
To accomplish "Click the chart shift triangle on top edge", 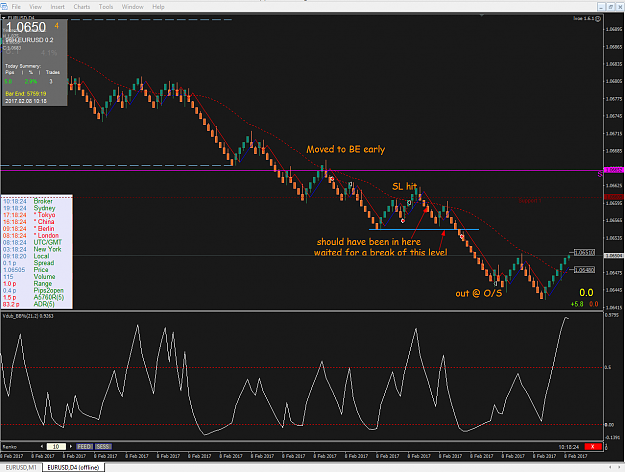I will click(482, 16).
